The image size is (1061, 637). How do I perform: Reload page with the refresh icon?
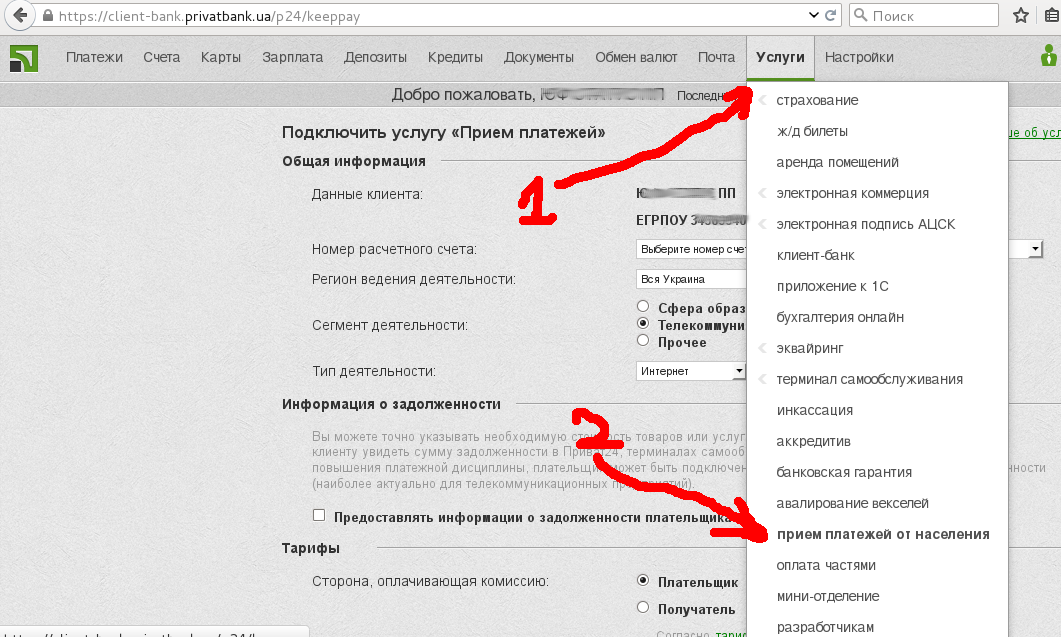coord(831,15)
